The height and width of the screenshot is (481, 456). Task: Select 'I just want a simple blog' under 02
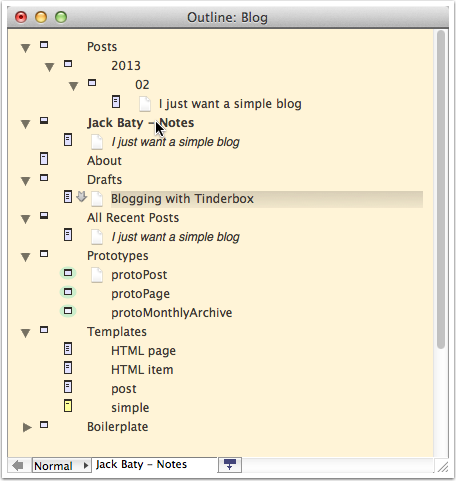(230, 104)
